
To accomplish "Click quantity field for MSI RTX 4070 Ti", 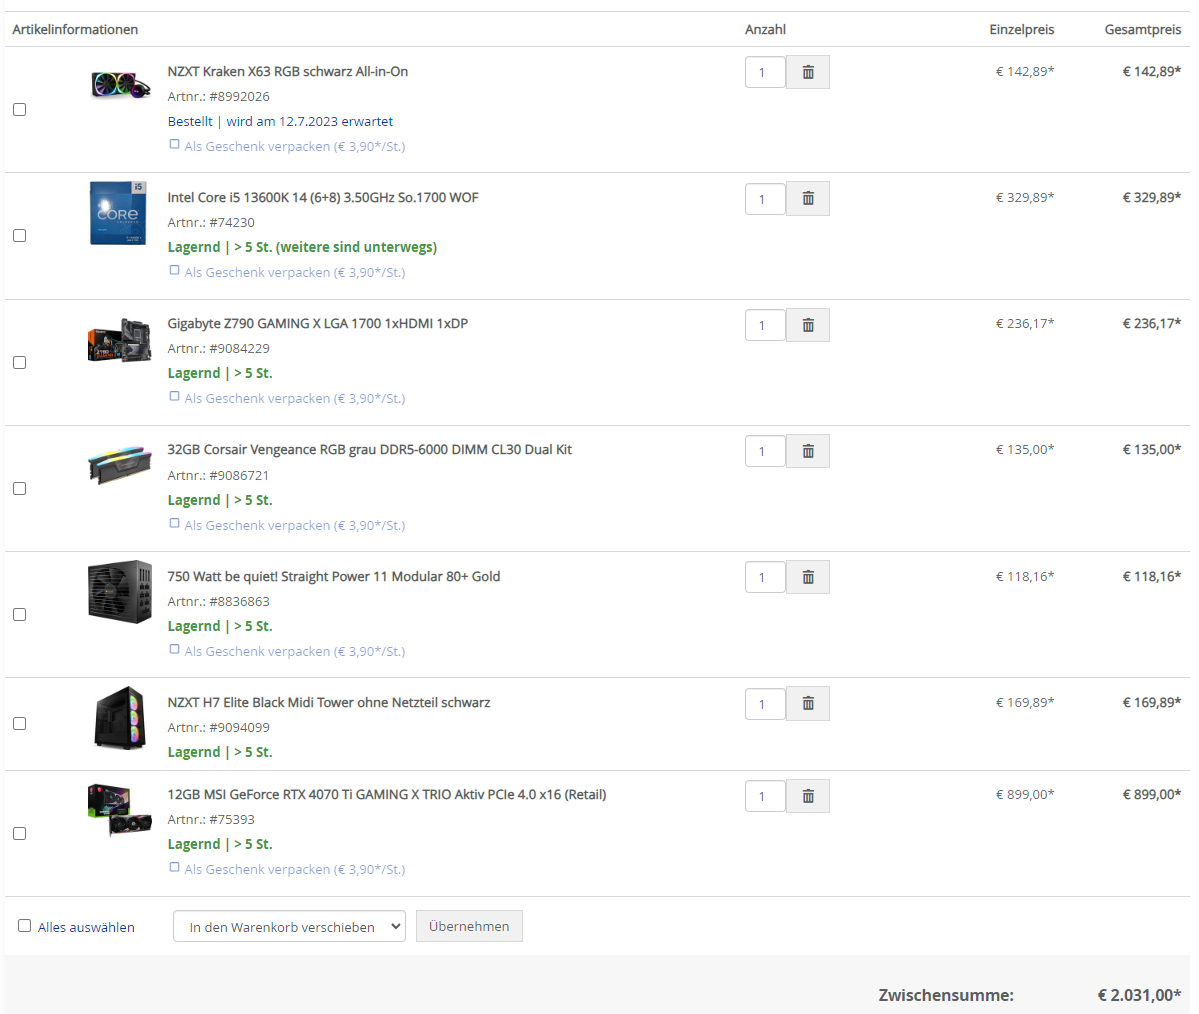I will pos(765,796).
